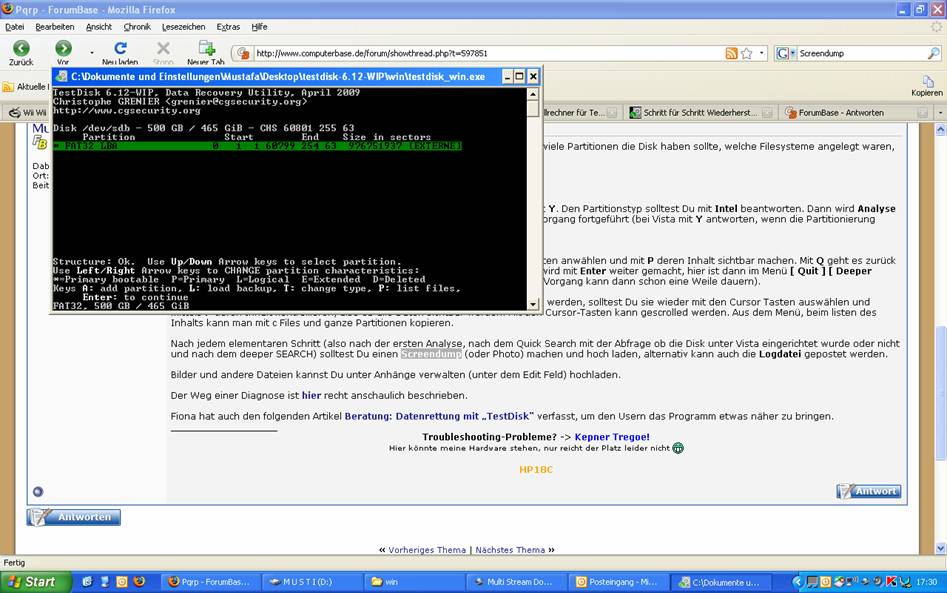Click the Antwort button inside the post
The height and width of the screenshot is (593, 947).
point(868,491)
